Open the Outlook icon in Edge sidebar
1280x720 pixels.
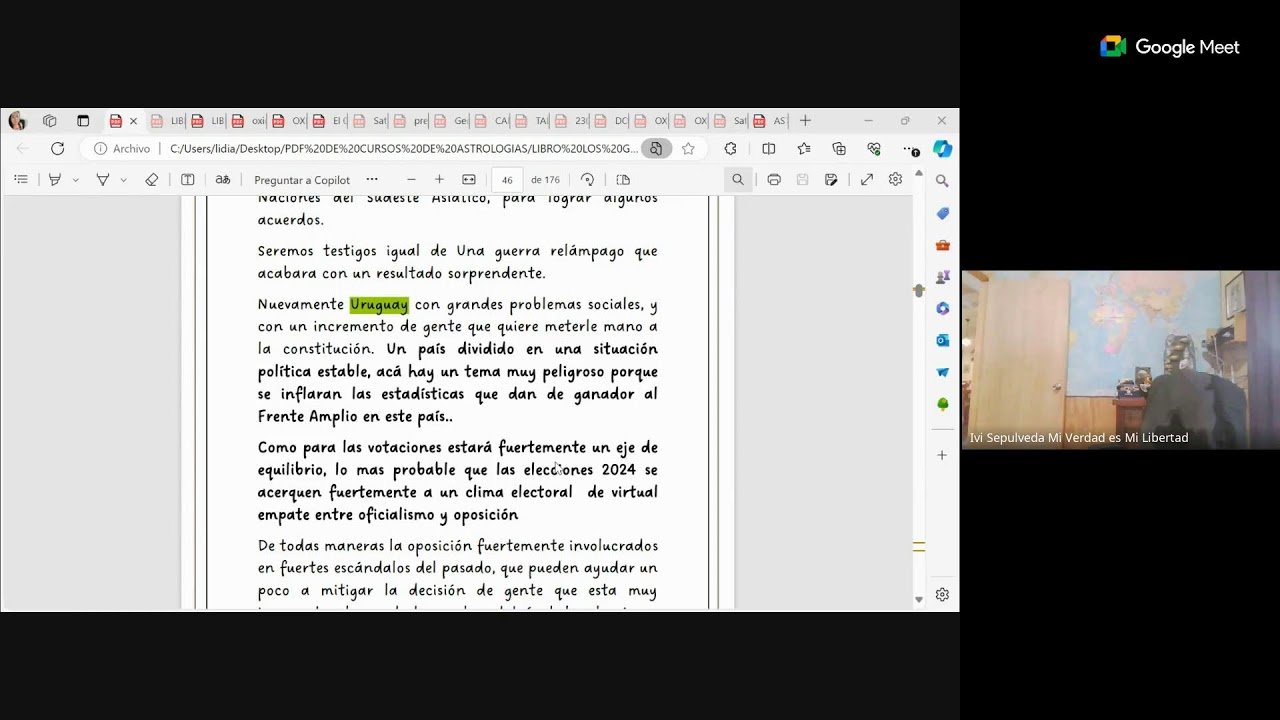(942, 340)
